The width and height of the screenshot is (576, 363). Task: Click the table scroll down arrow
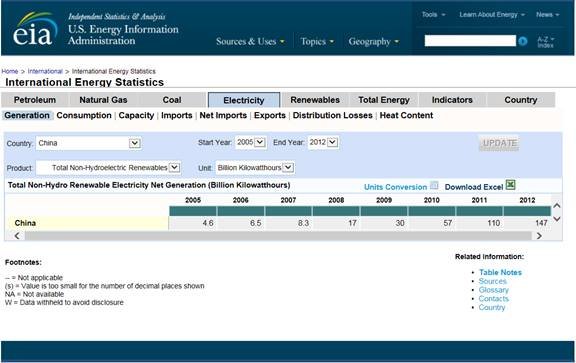(557, 219)
